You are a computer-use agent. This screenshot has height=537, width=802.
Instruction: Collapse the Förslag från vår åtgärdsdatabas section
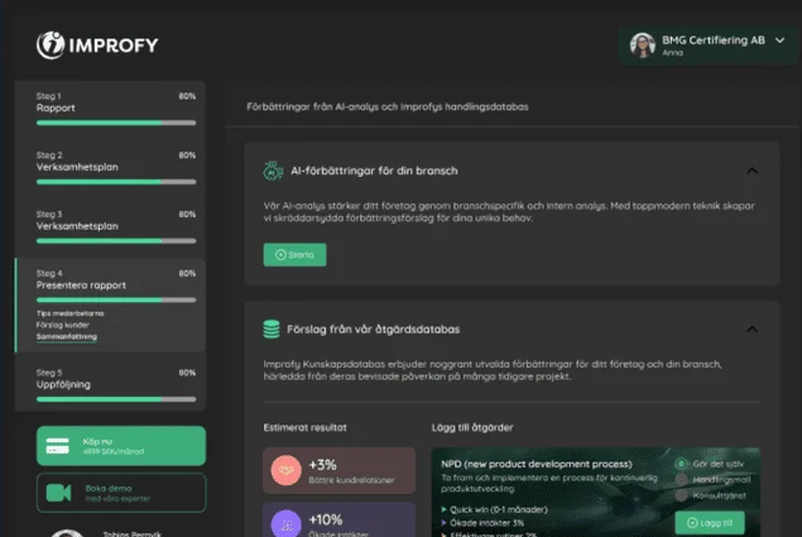752,329
